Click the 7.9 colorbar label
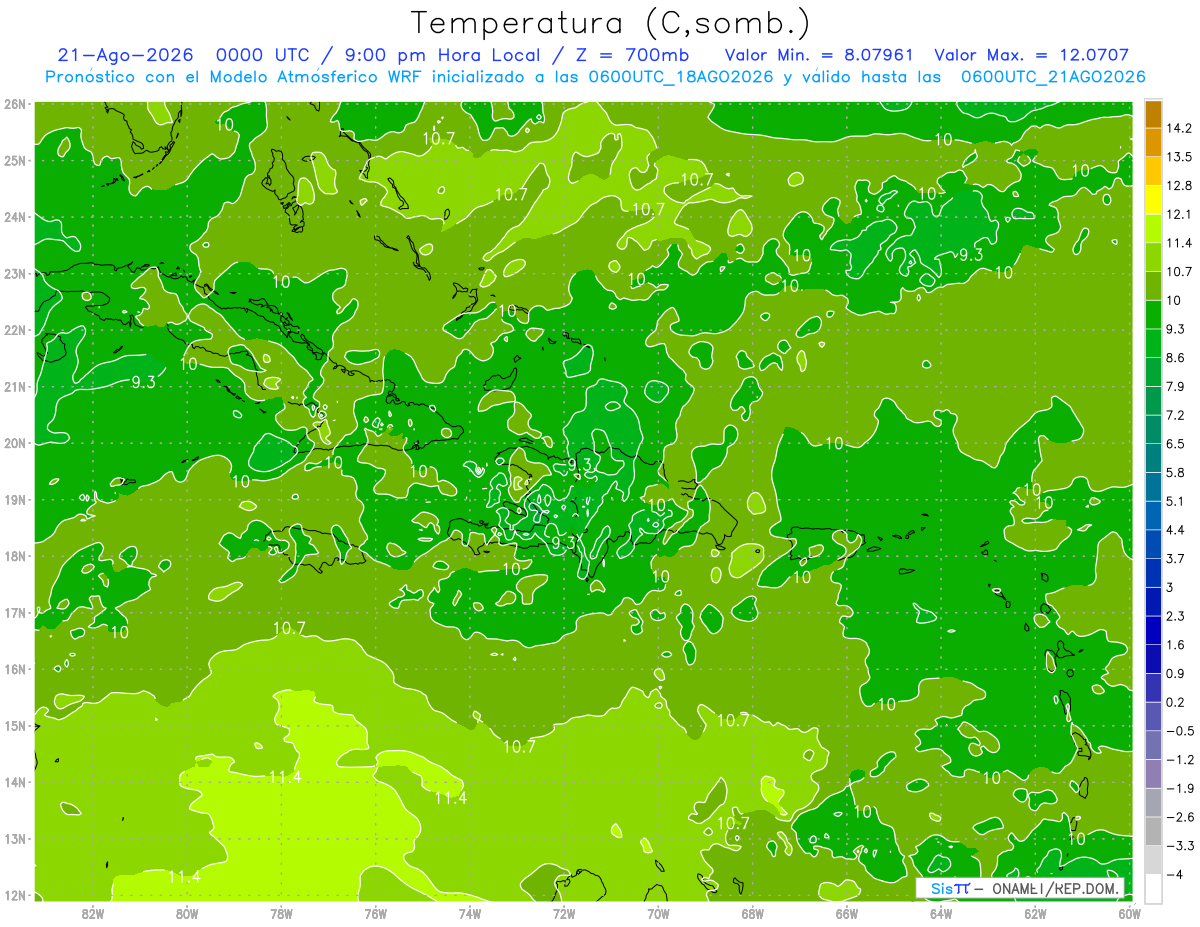Screen dimensions: 1200x927 click(x=1176, y=386)
